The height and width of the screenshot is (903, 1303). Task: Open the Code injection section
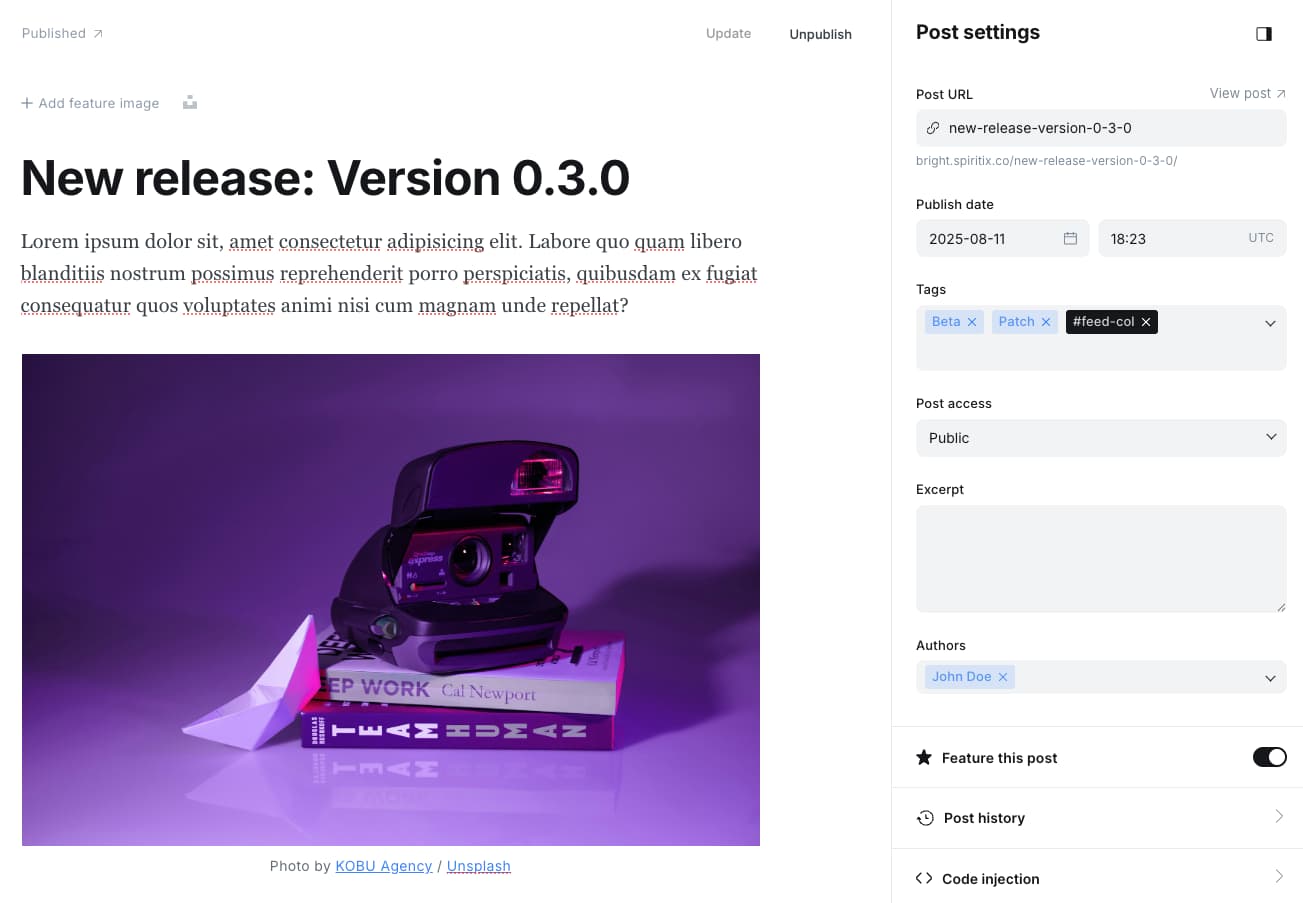point(1097,878)
